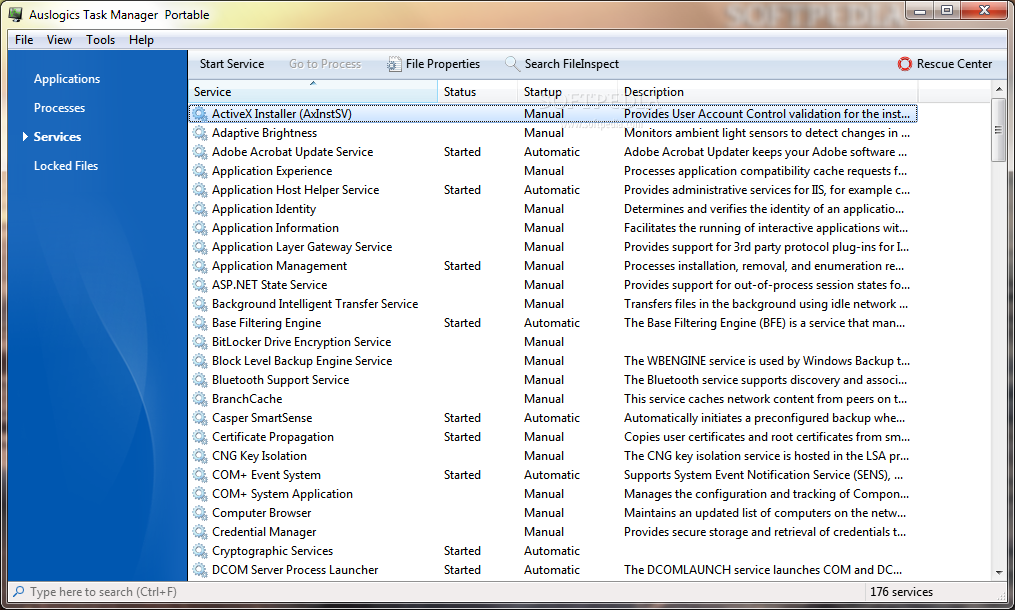
Task: Open the Locked Files section
Action: point(65,166)
